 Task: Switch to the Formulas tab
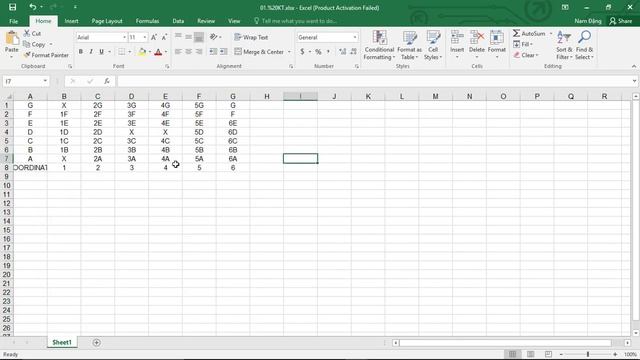point(147,21)
